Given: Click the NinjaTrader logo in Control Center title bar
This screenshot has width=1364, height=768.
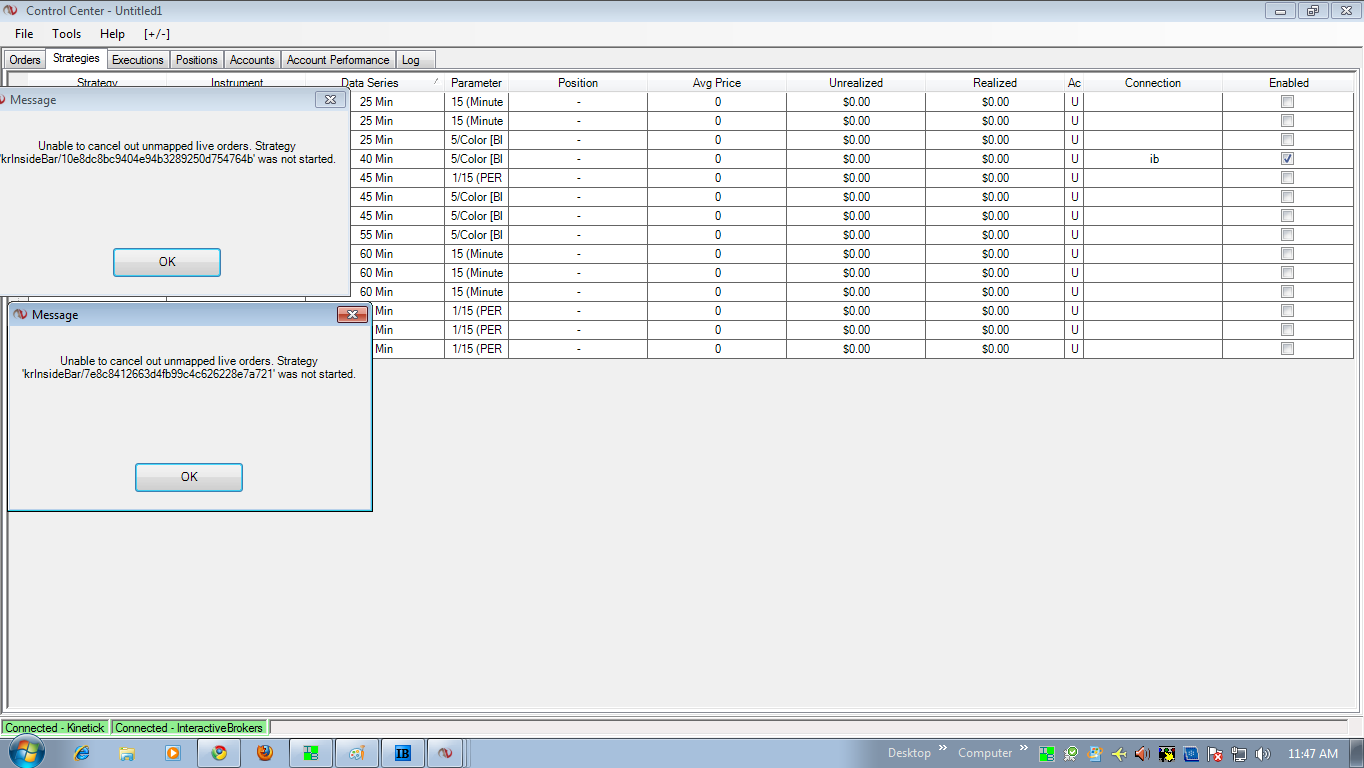Looking at the screenshot, I should pyautogui.click(x=11, y=11).
